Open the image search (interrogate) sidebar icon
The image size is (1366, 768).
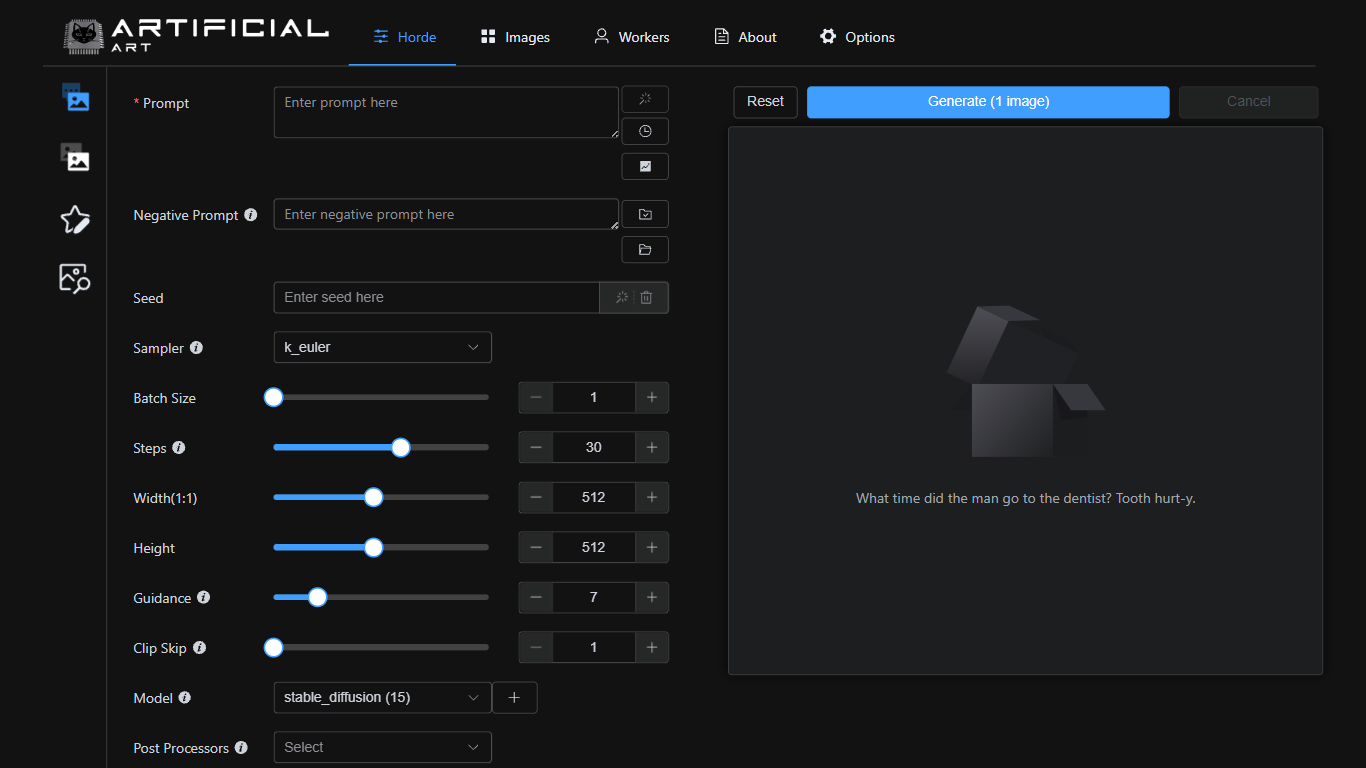pos(75,278)
